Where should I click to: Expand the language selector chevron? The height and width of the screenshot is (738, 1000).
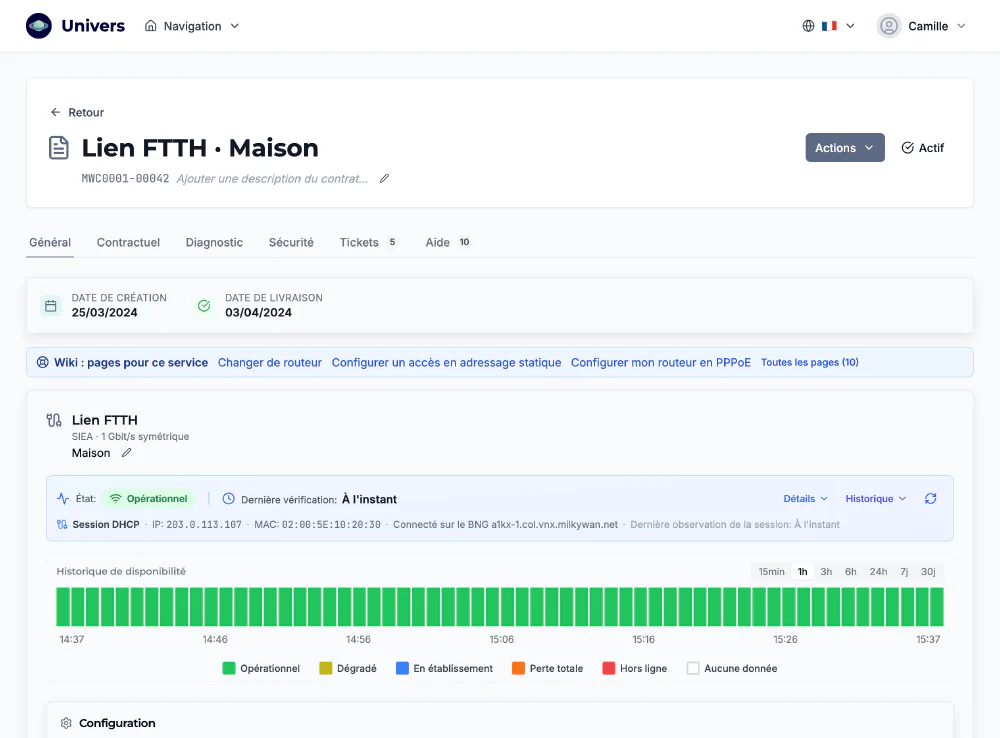pos(850,26)
